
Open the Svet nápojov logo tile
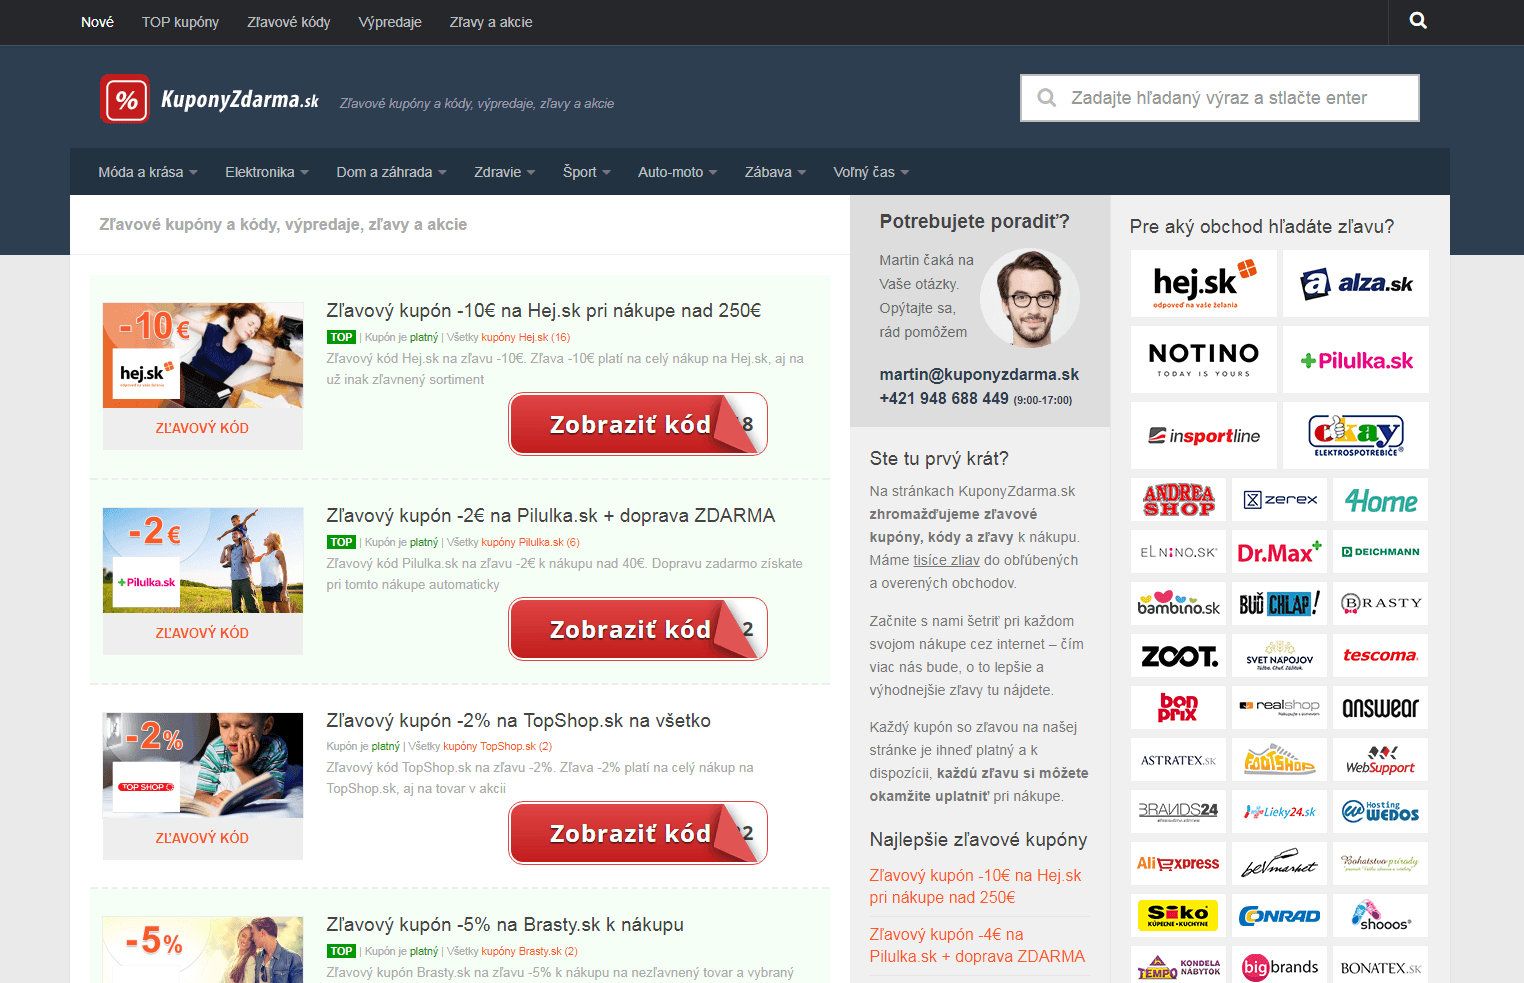pos(1280,656)
